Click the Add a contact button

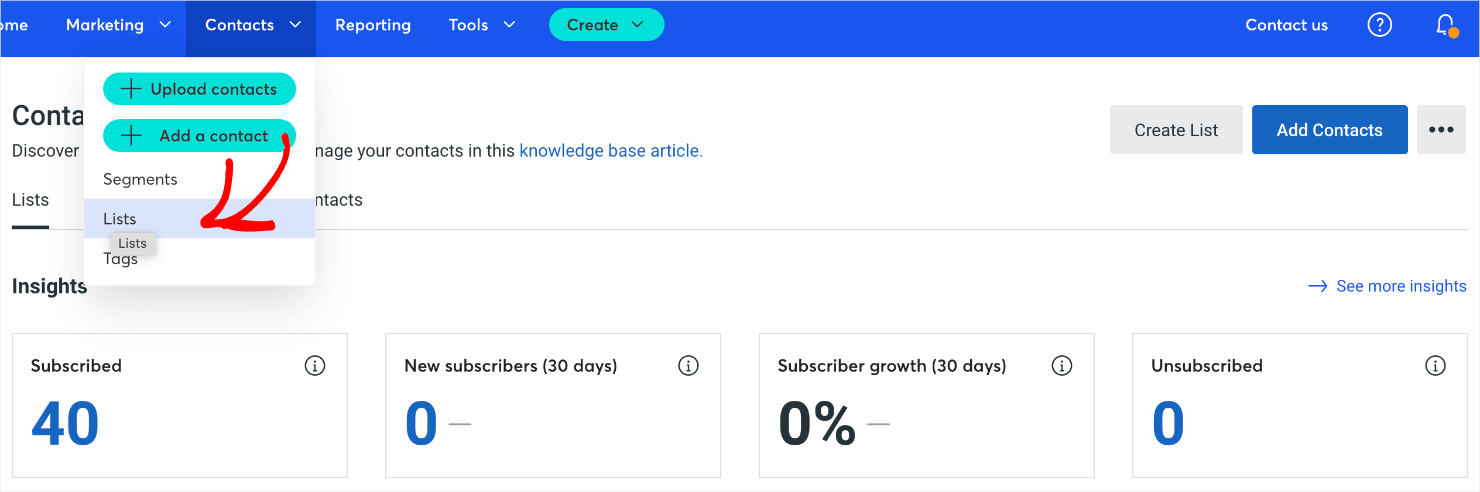(199, 136)
